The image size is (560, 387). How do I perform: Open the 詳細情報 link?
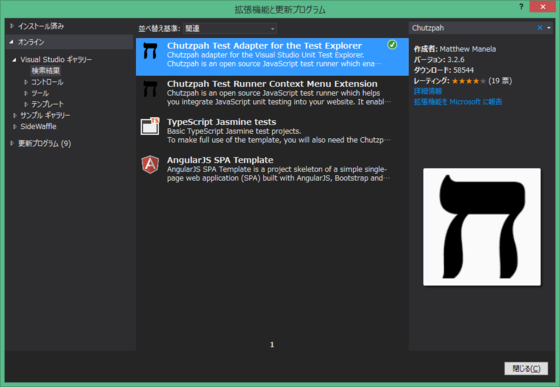tap(428, 91)
